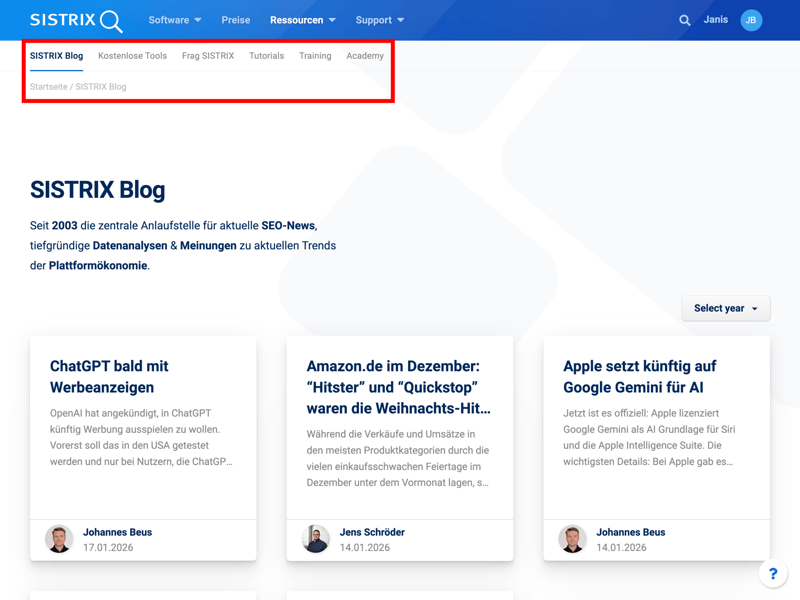Click the Startseite breadcrumb link
Screen dimensions: 800x600
coord(49,87)
